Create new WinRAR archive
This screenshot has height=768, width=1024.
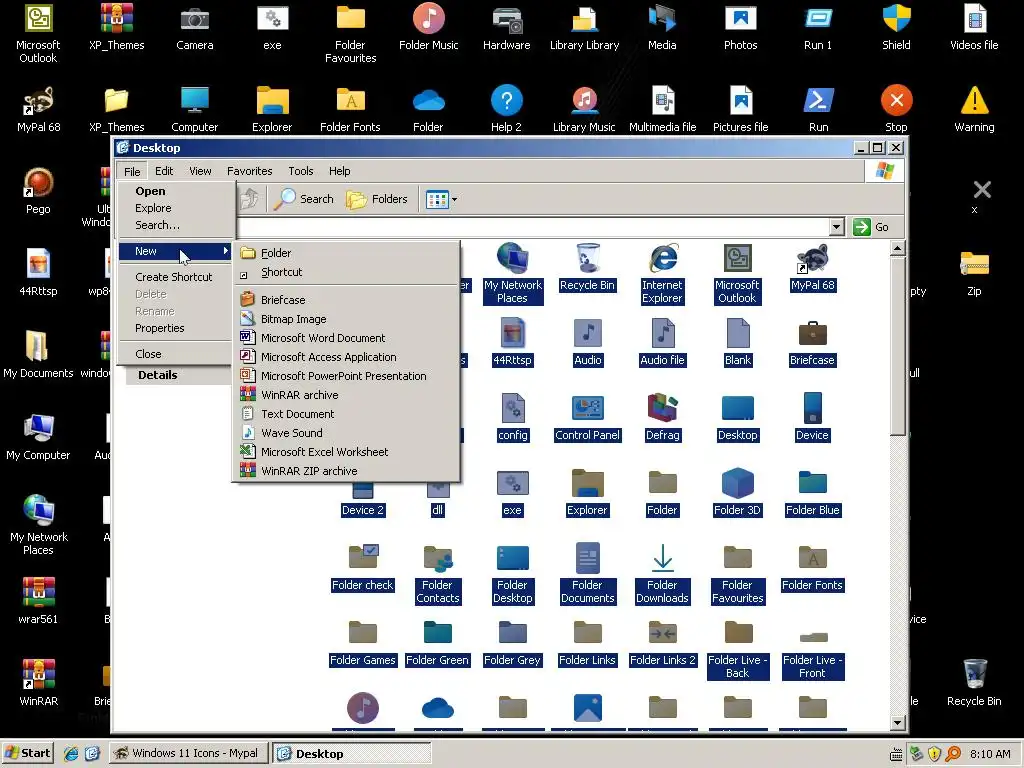tap(346, 394)
